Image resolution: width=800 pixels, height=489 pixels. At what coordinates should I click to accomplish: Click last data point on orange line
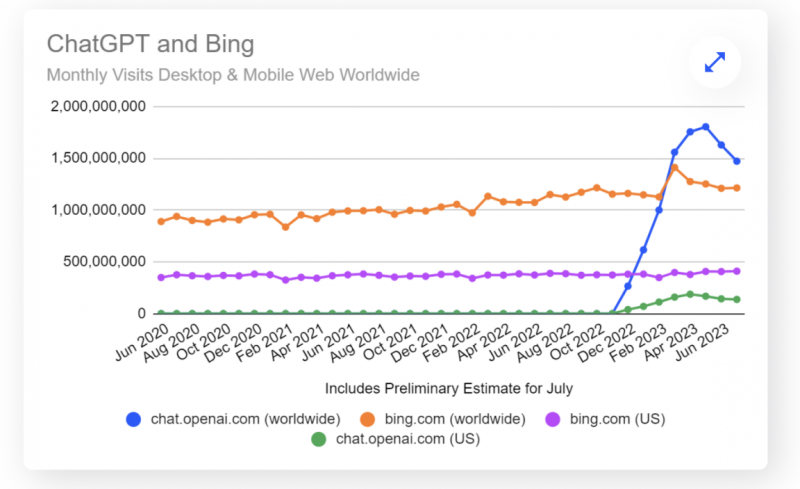tap(737, 188)
